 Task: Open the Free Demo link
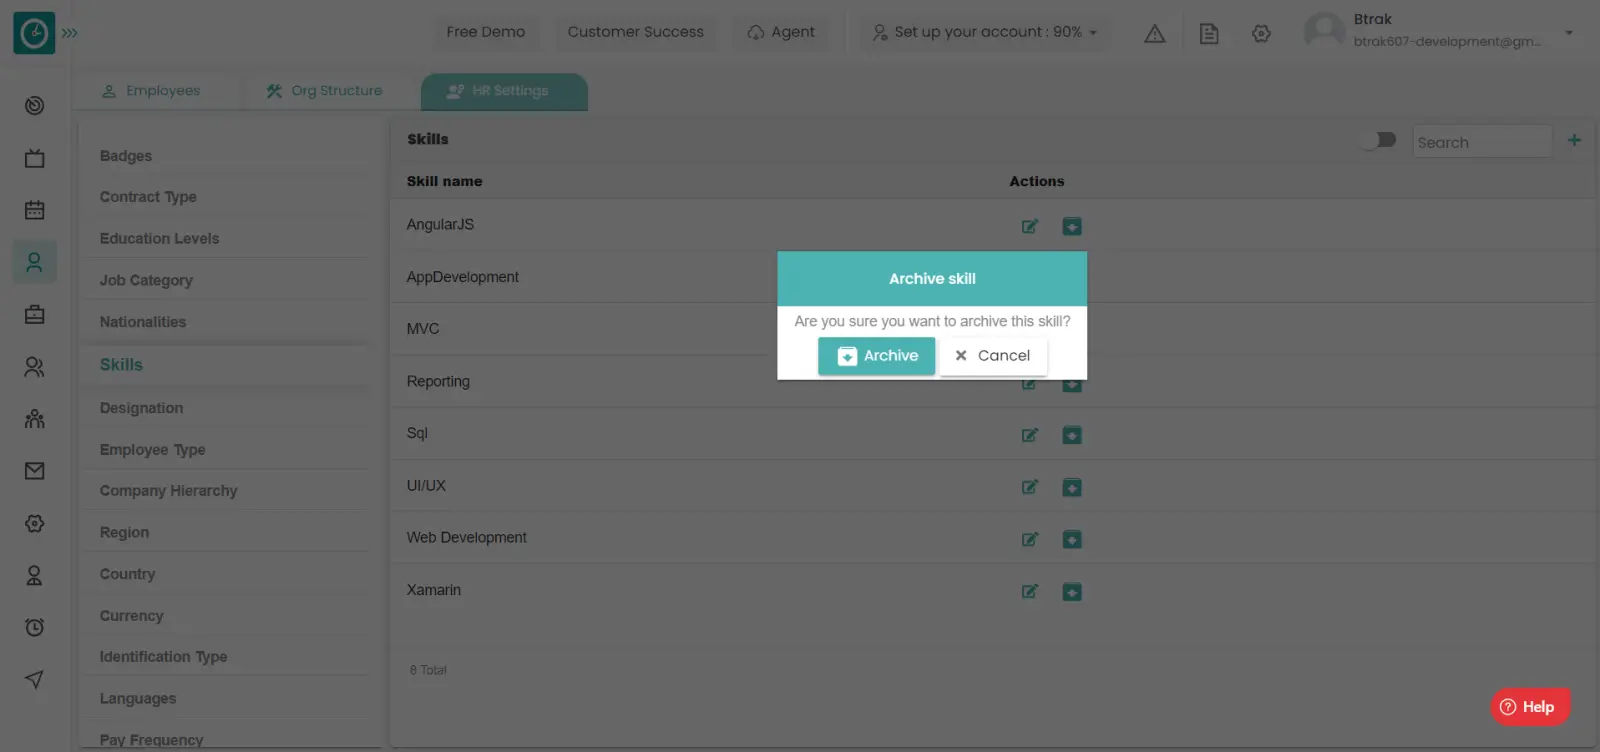click(485, 32)
